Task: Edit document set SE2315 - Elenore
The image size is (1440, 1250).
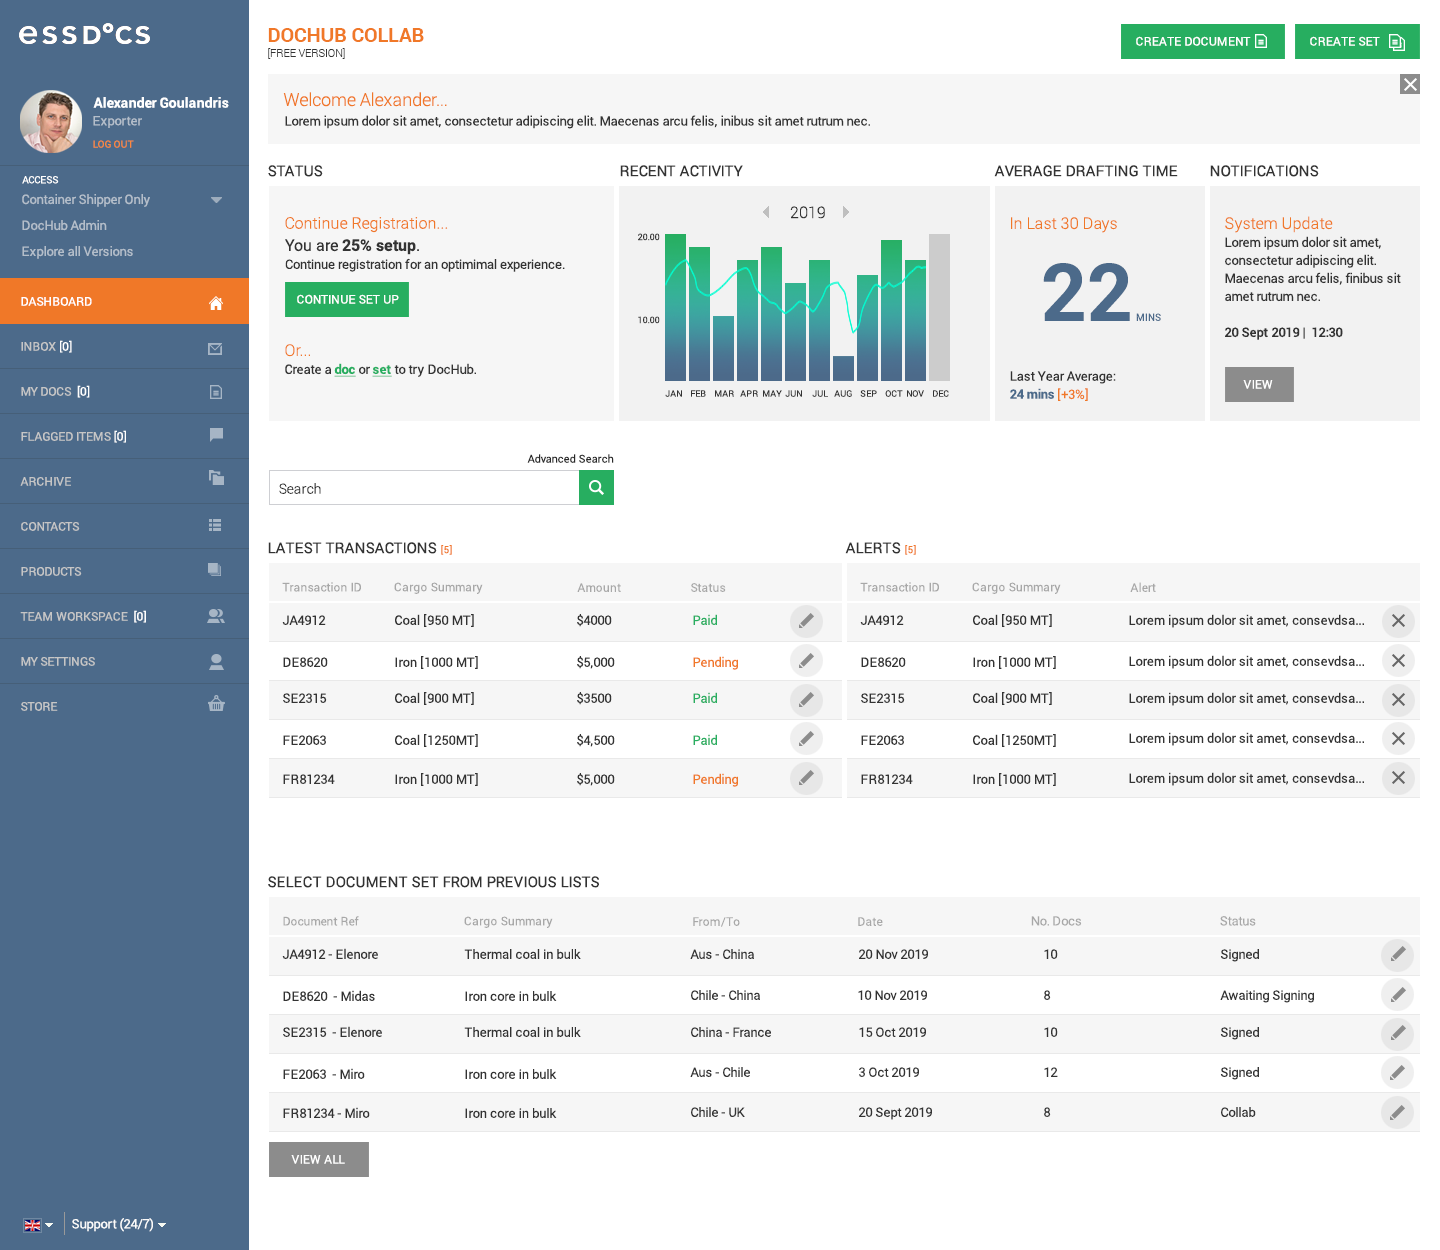Action: 1397,1033
